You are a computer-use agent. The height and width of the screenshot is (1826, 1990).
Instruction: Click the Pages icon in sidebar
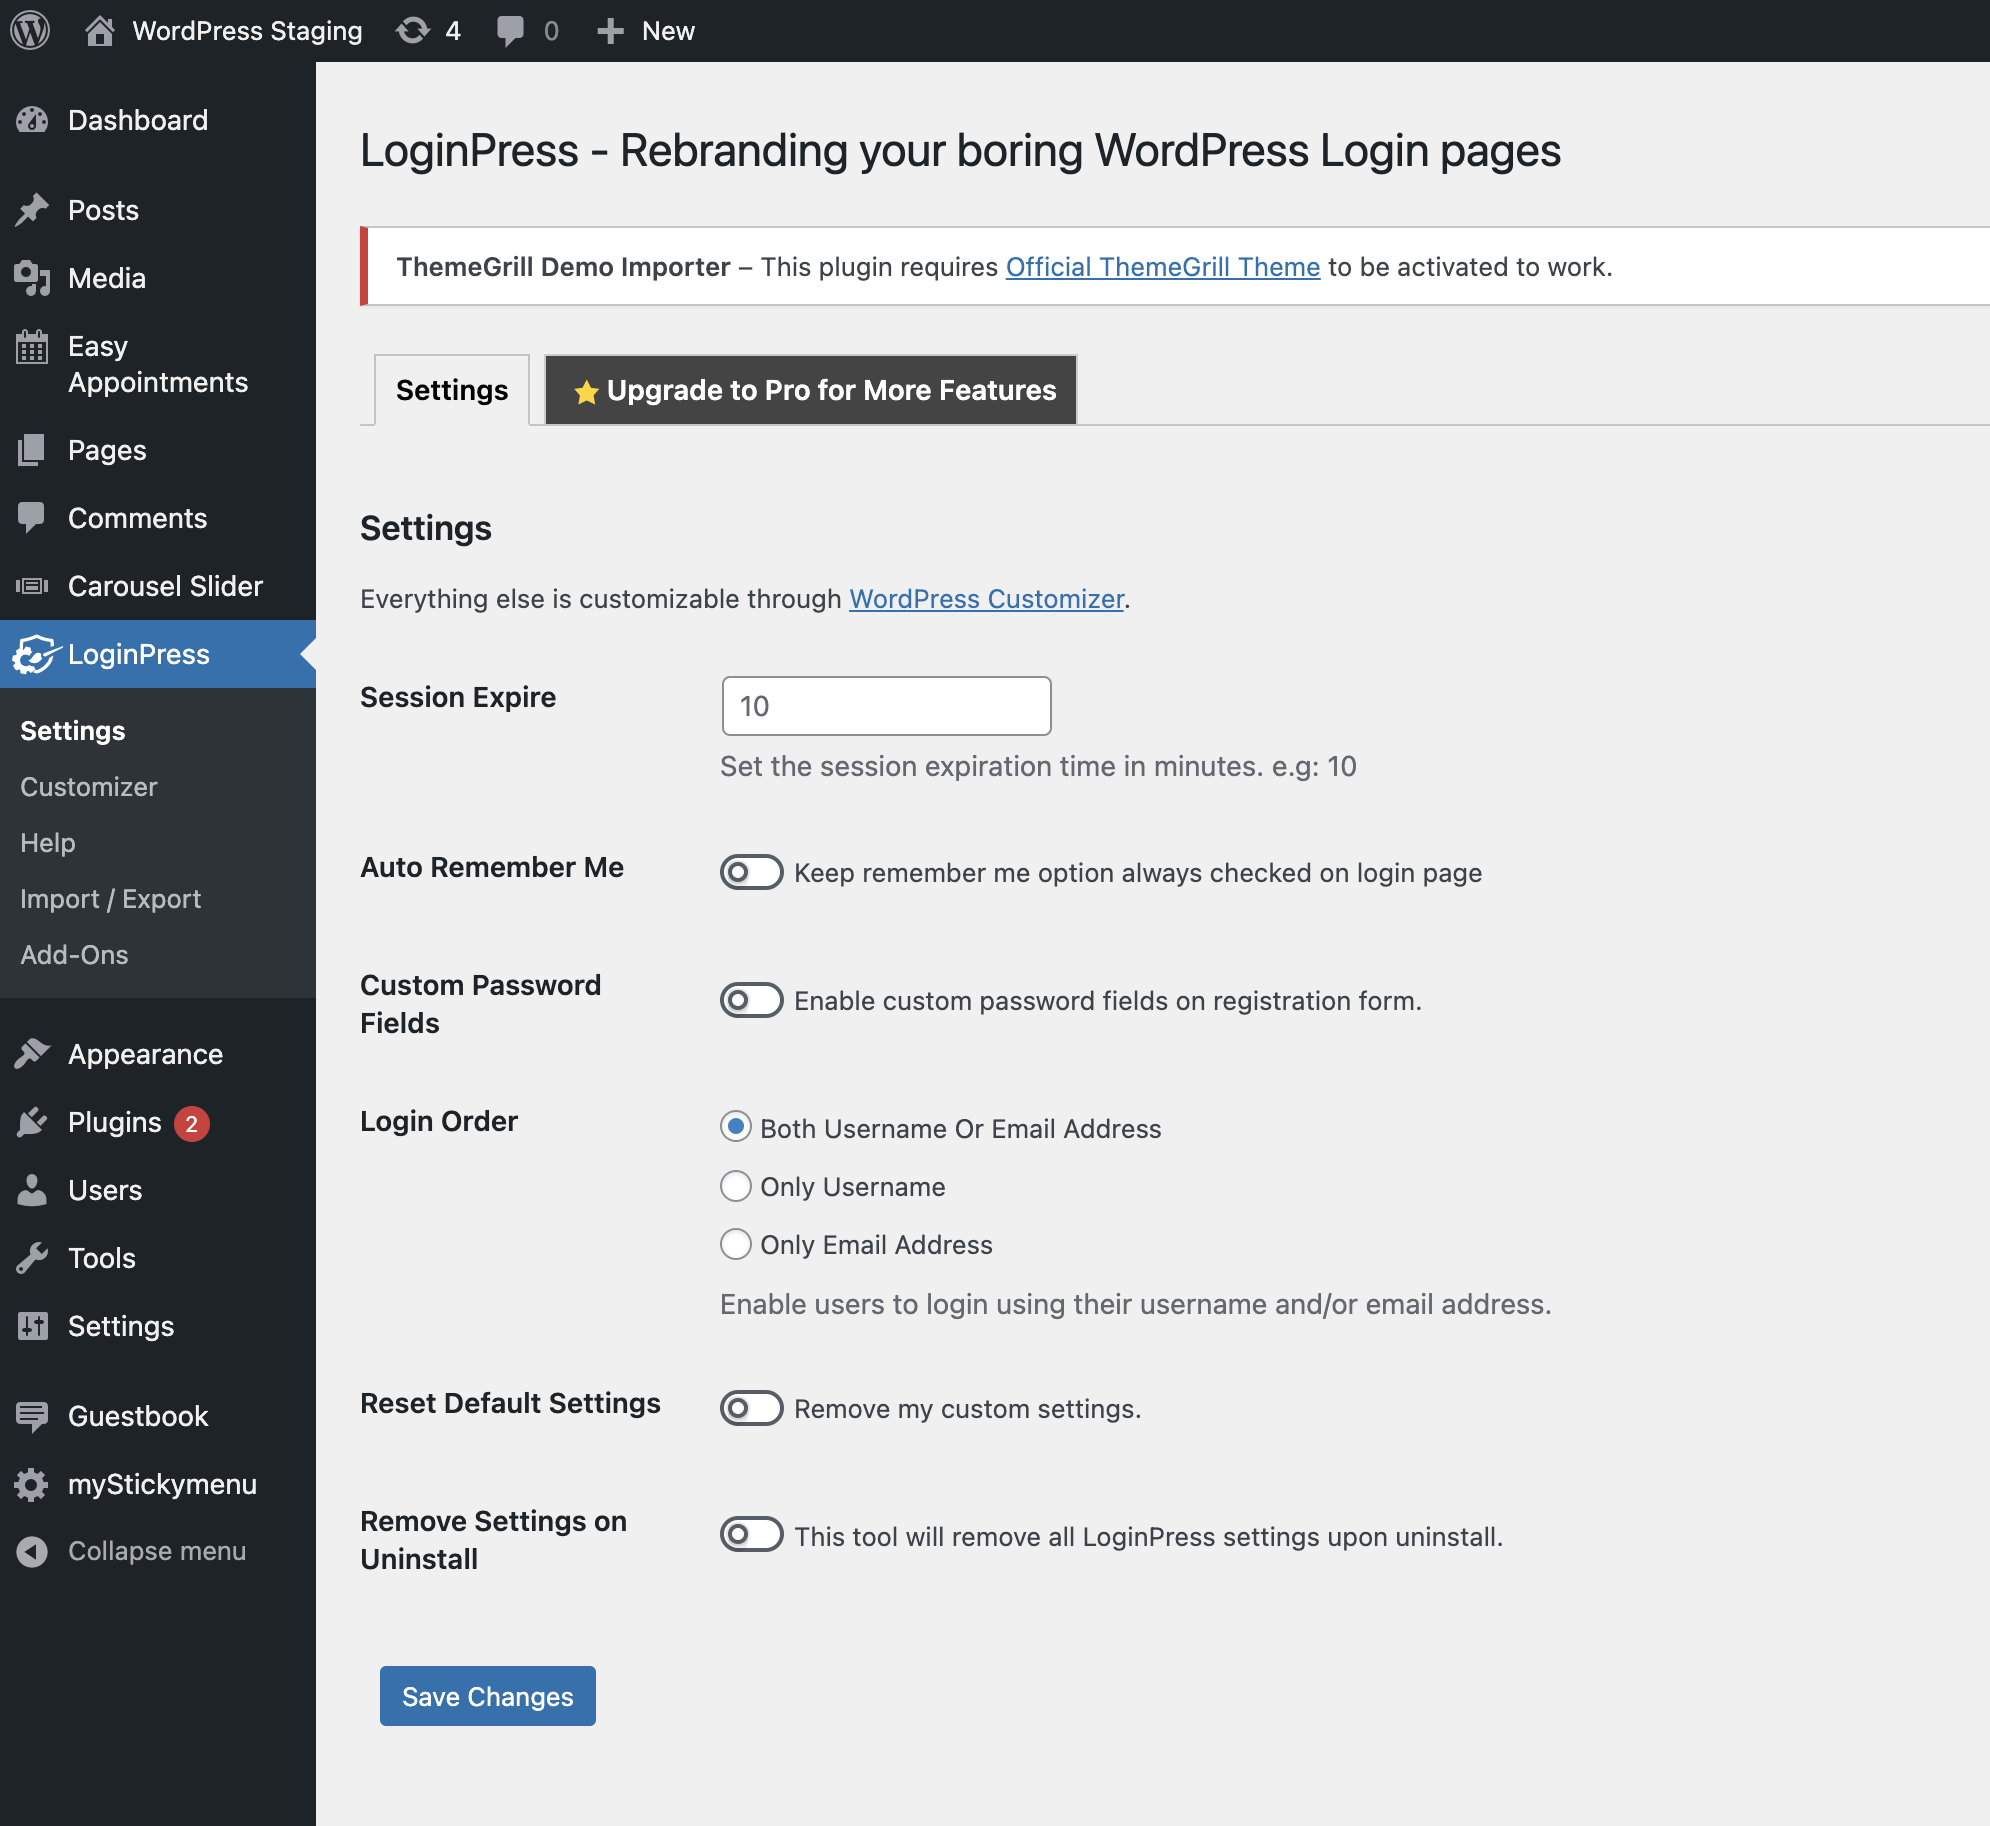tap(32, 450)
